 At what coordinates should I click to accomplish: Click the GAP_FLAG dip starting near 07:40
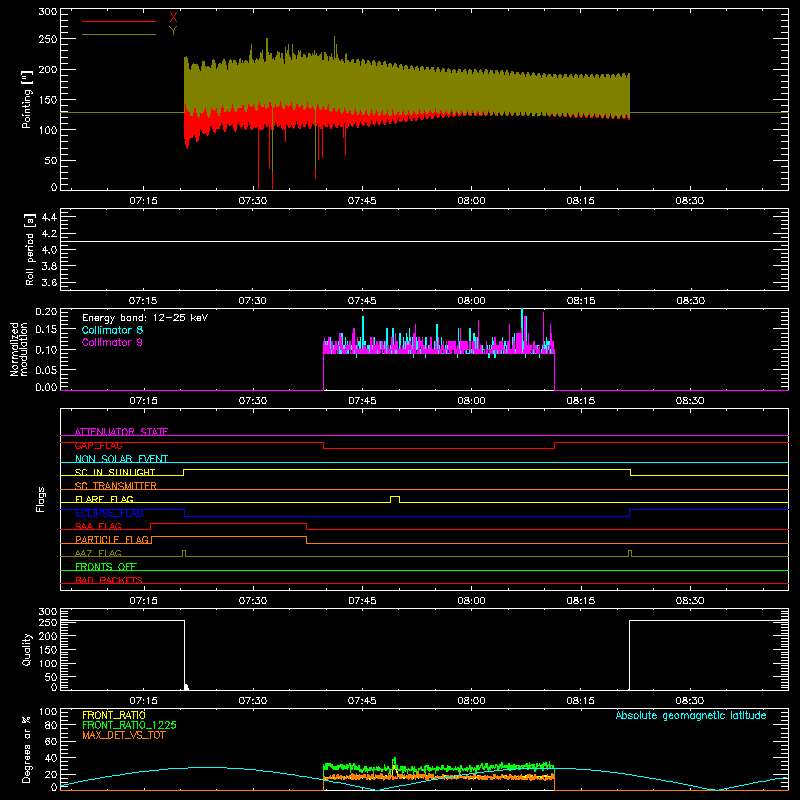pyautogui.click(x=439, y=448)
